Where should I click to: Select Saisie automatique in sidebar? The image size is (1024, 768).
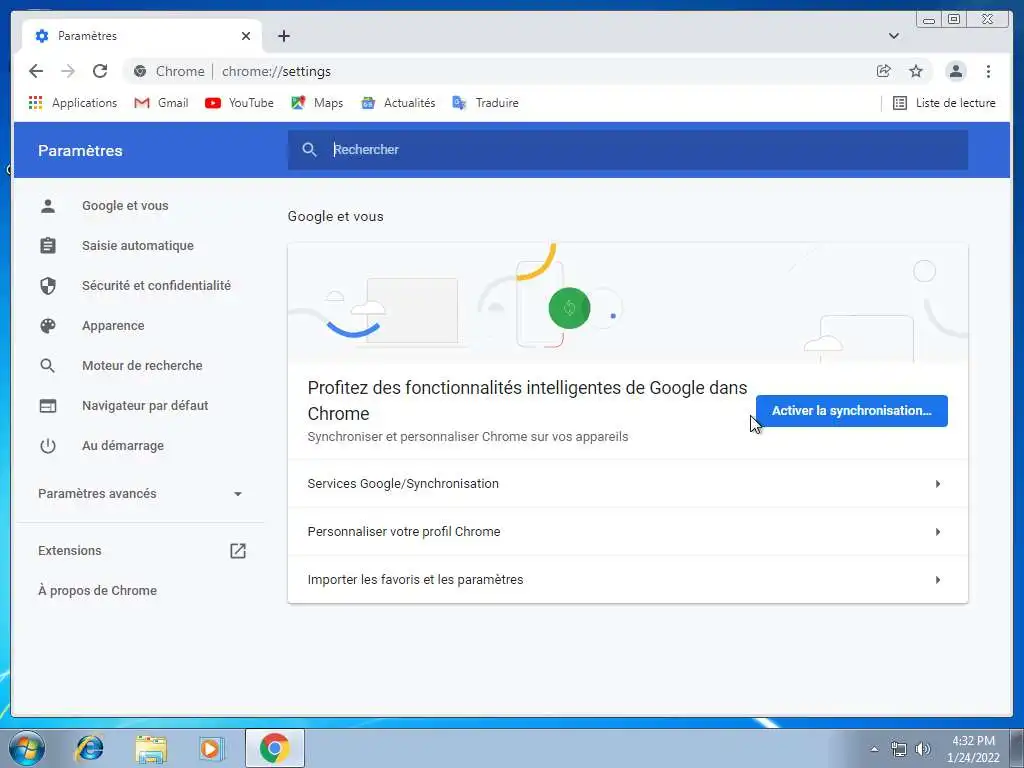[x=138, y=246]
